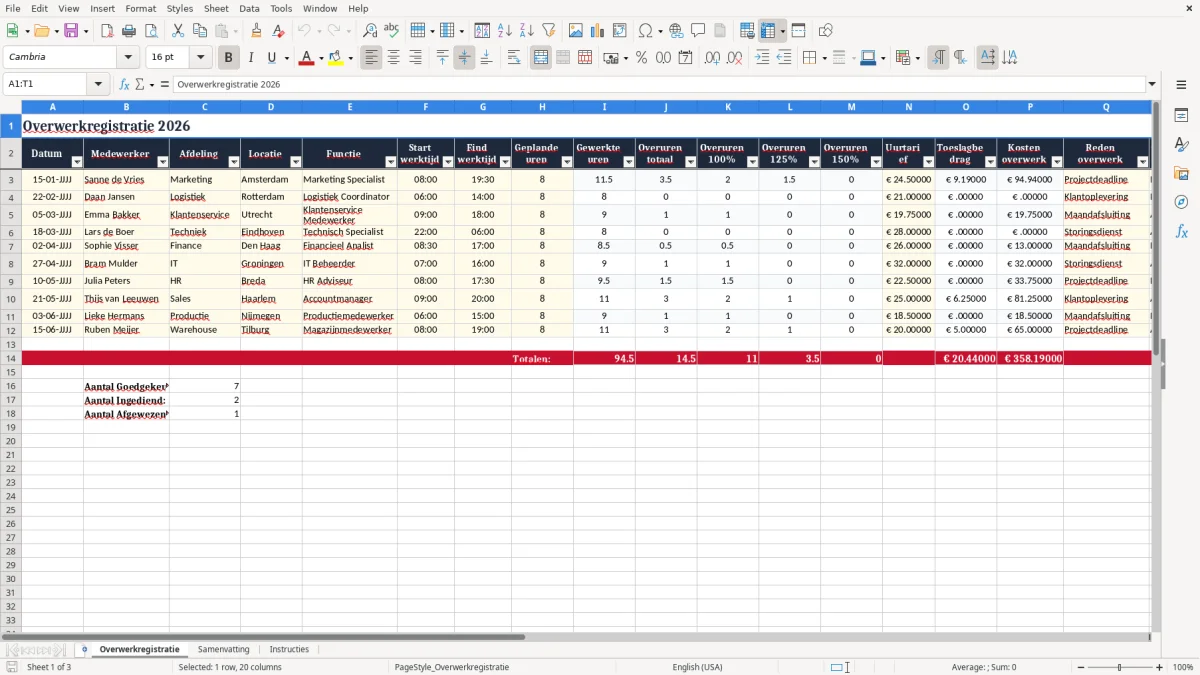Open the 16 pt font size dropdown

(x=200, y=58)
